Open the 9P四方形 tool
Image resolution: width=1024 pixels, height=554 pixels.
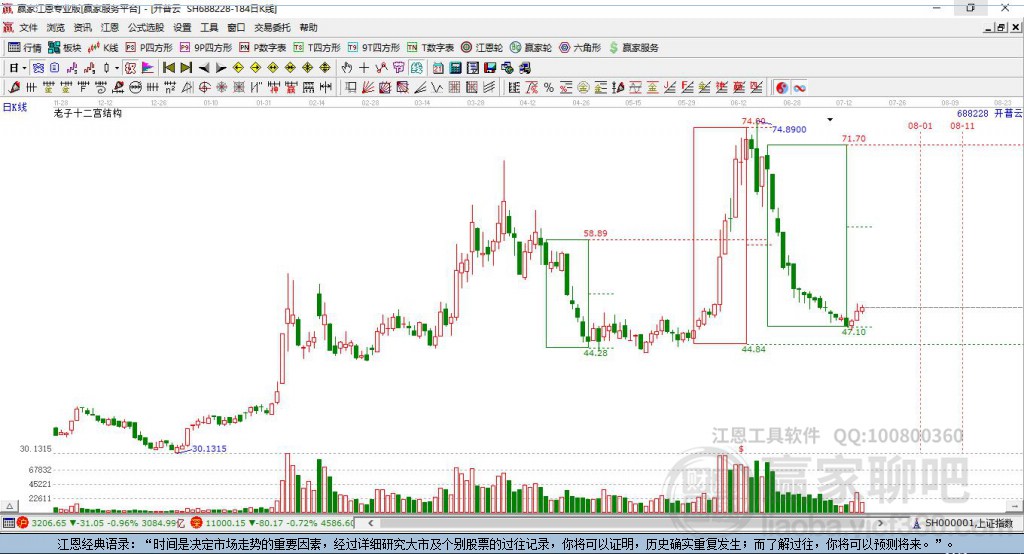click(x=206, y=48)
